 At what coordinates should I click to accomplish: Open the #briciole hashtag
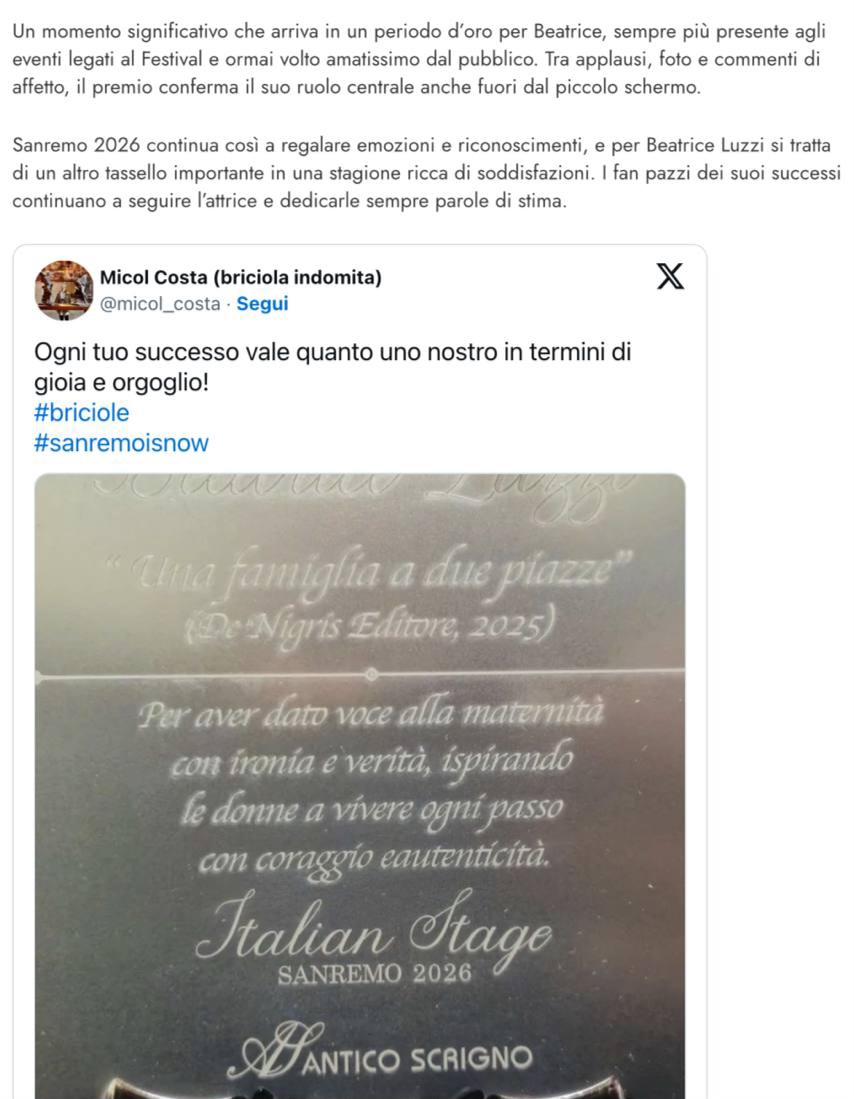[81, 412]
